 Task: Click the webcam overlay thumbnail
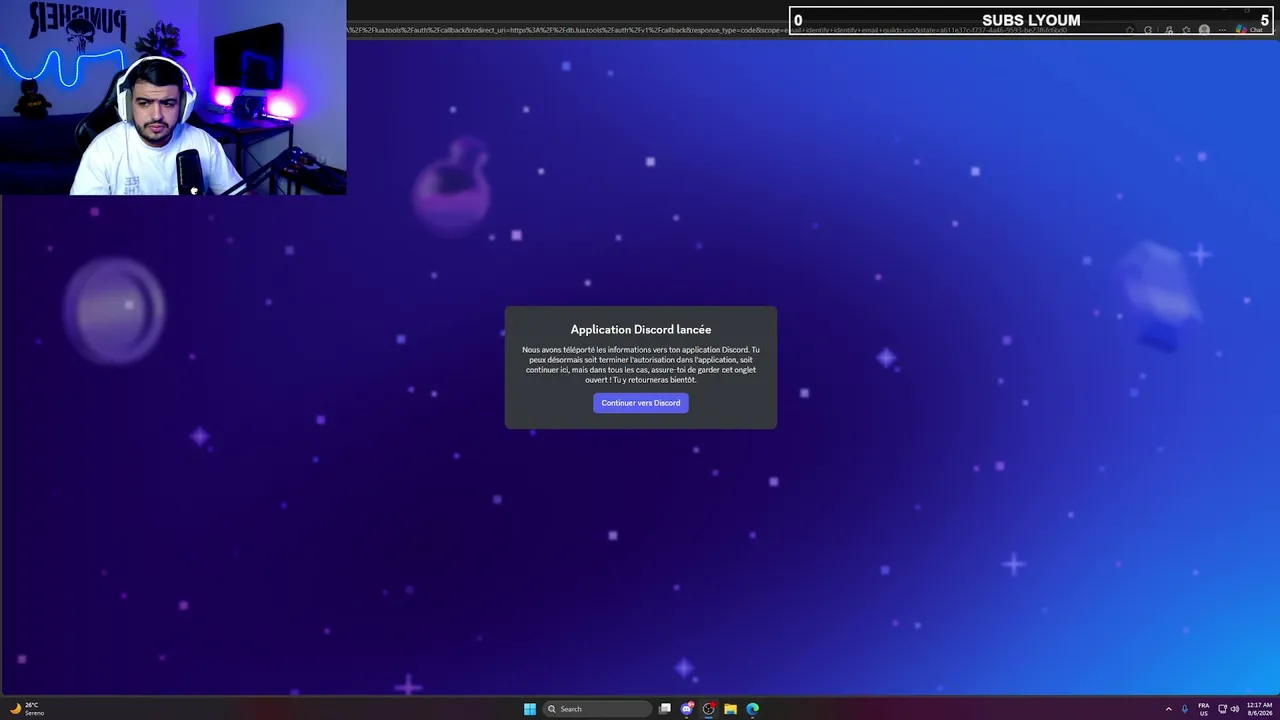click(173, 97)
